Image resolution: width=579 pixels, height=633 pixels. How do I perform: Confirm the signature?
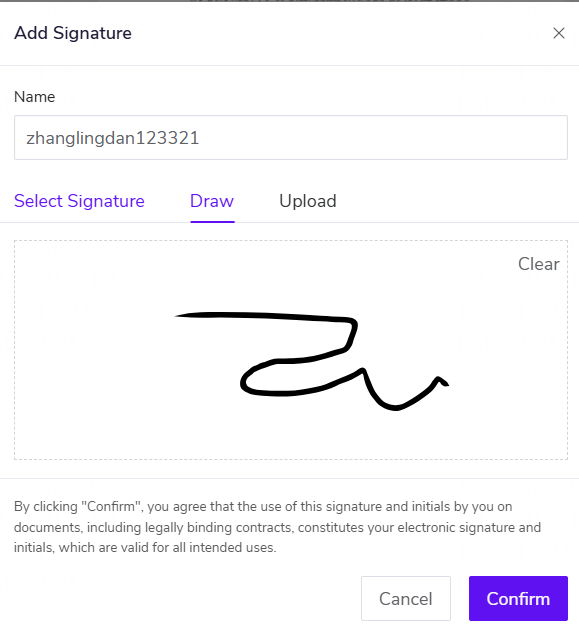[518, 598]
